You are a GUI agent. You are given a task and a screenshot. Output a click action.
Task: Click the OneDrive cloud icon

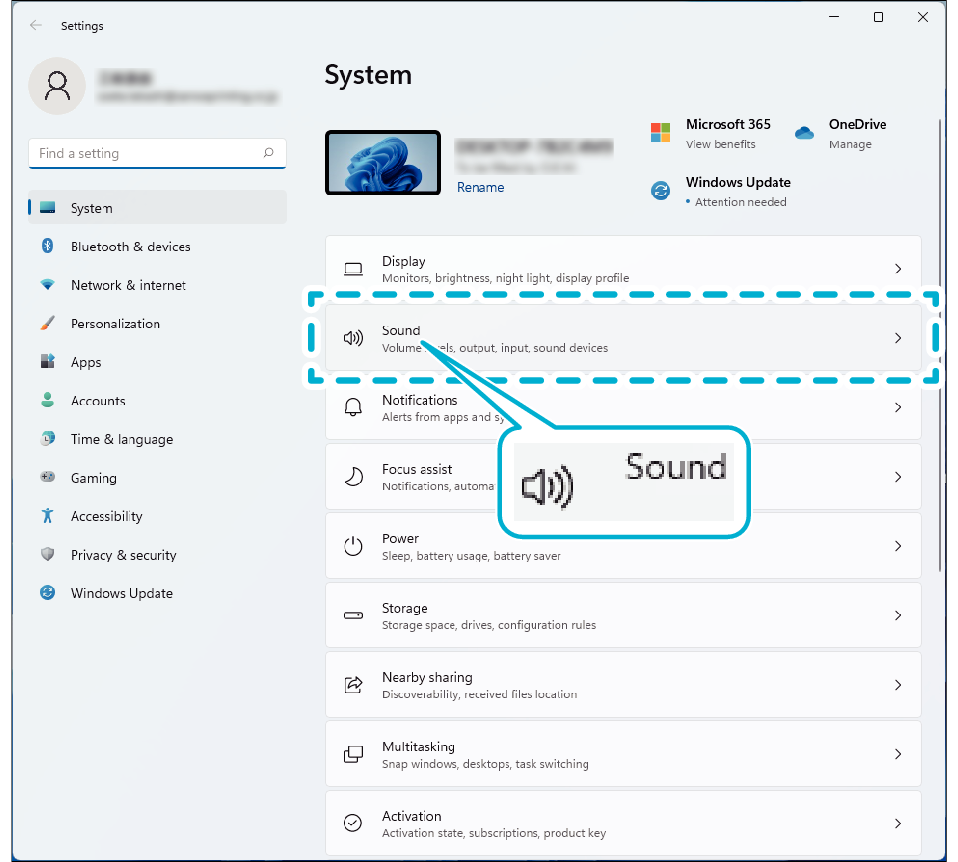805,133
